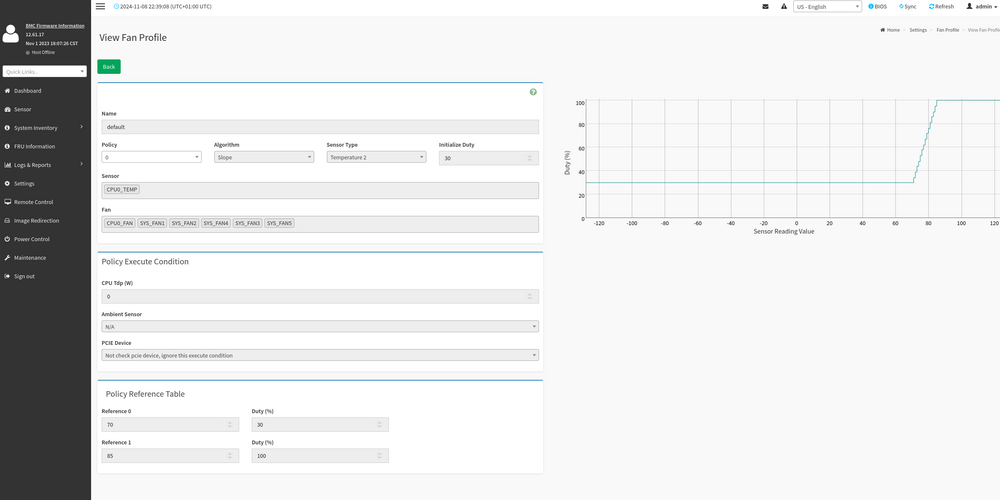The image size is (1000, 500).
Task: Click the Reference 0 value field
Action: (170, 424)
